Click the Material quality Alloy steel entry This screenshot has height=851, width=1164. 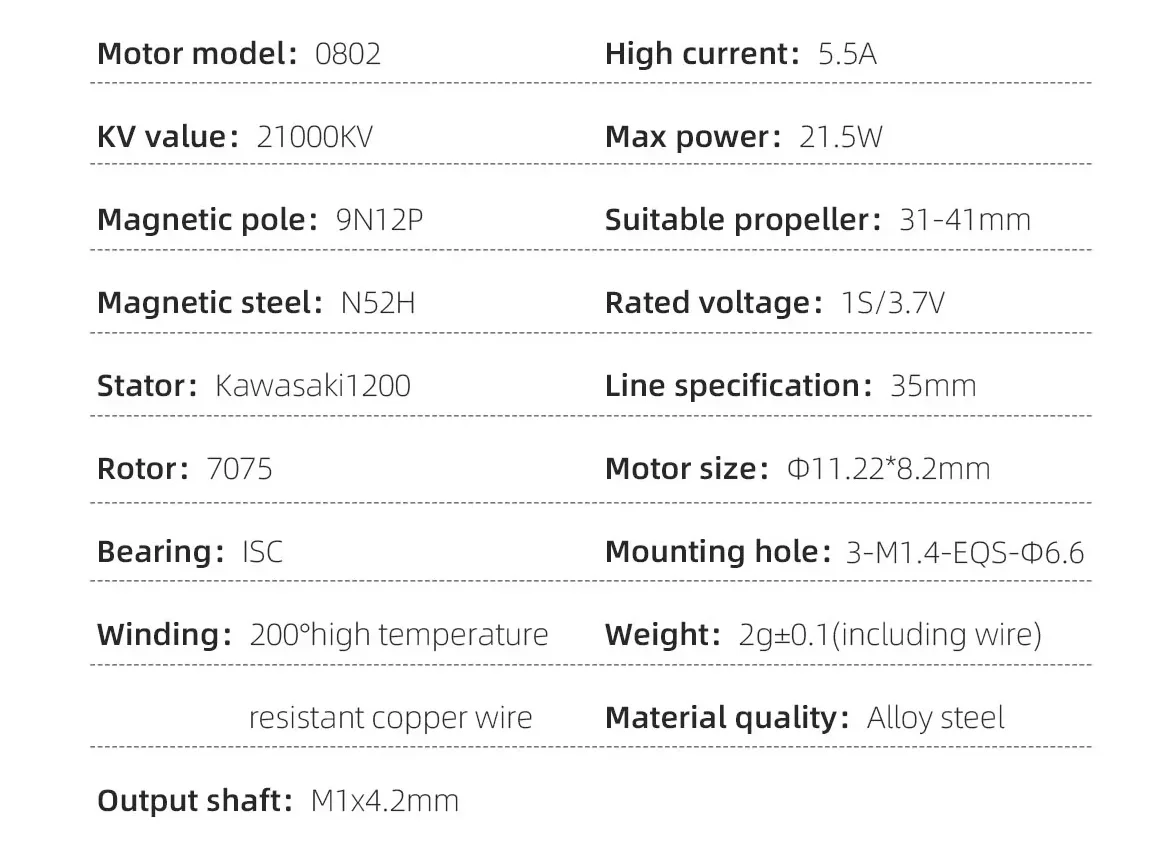coord(805,719)
